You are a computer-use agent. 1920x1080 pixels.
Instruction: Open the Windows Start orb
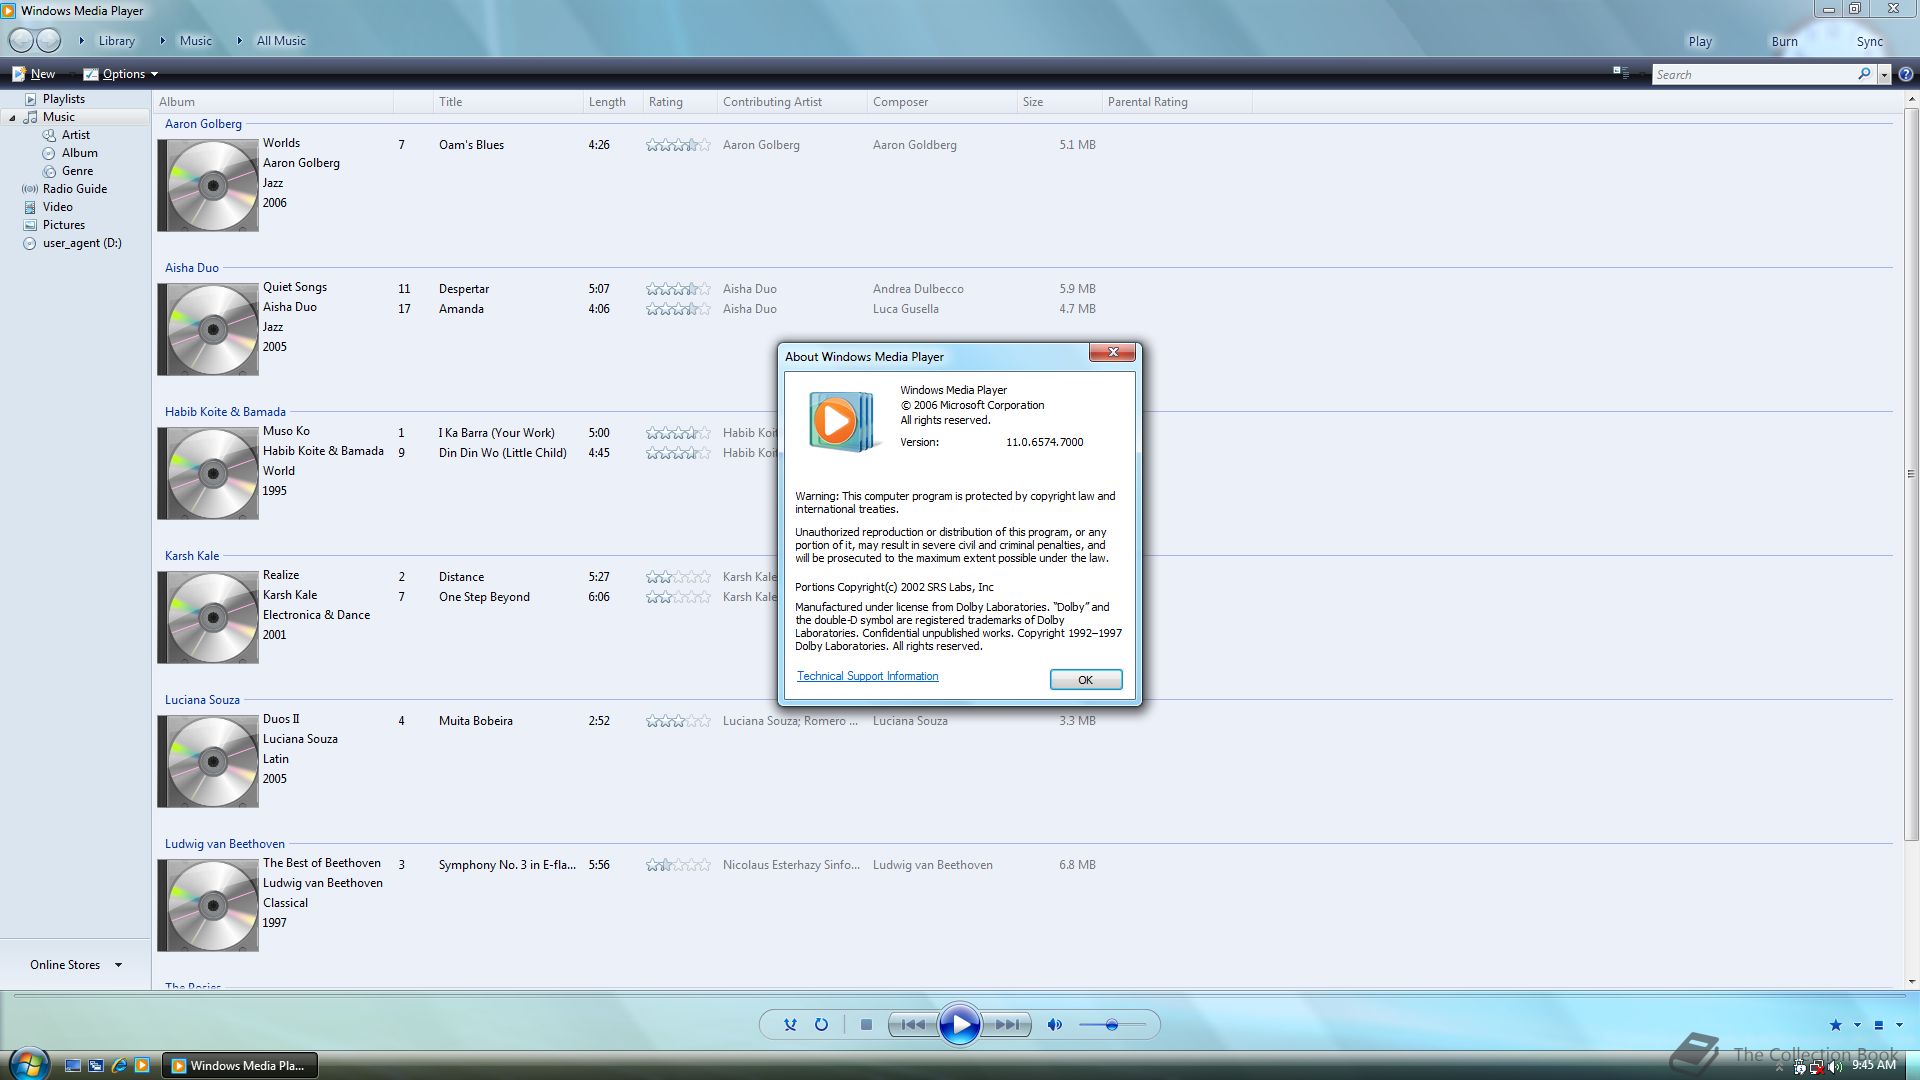tap(28, 1064)
